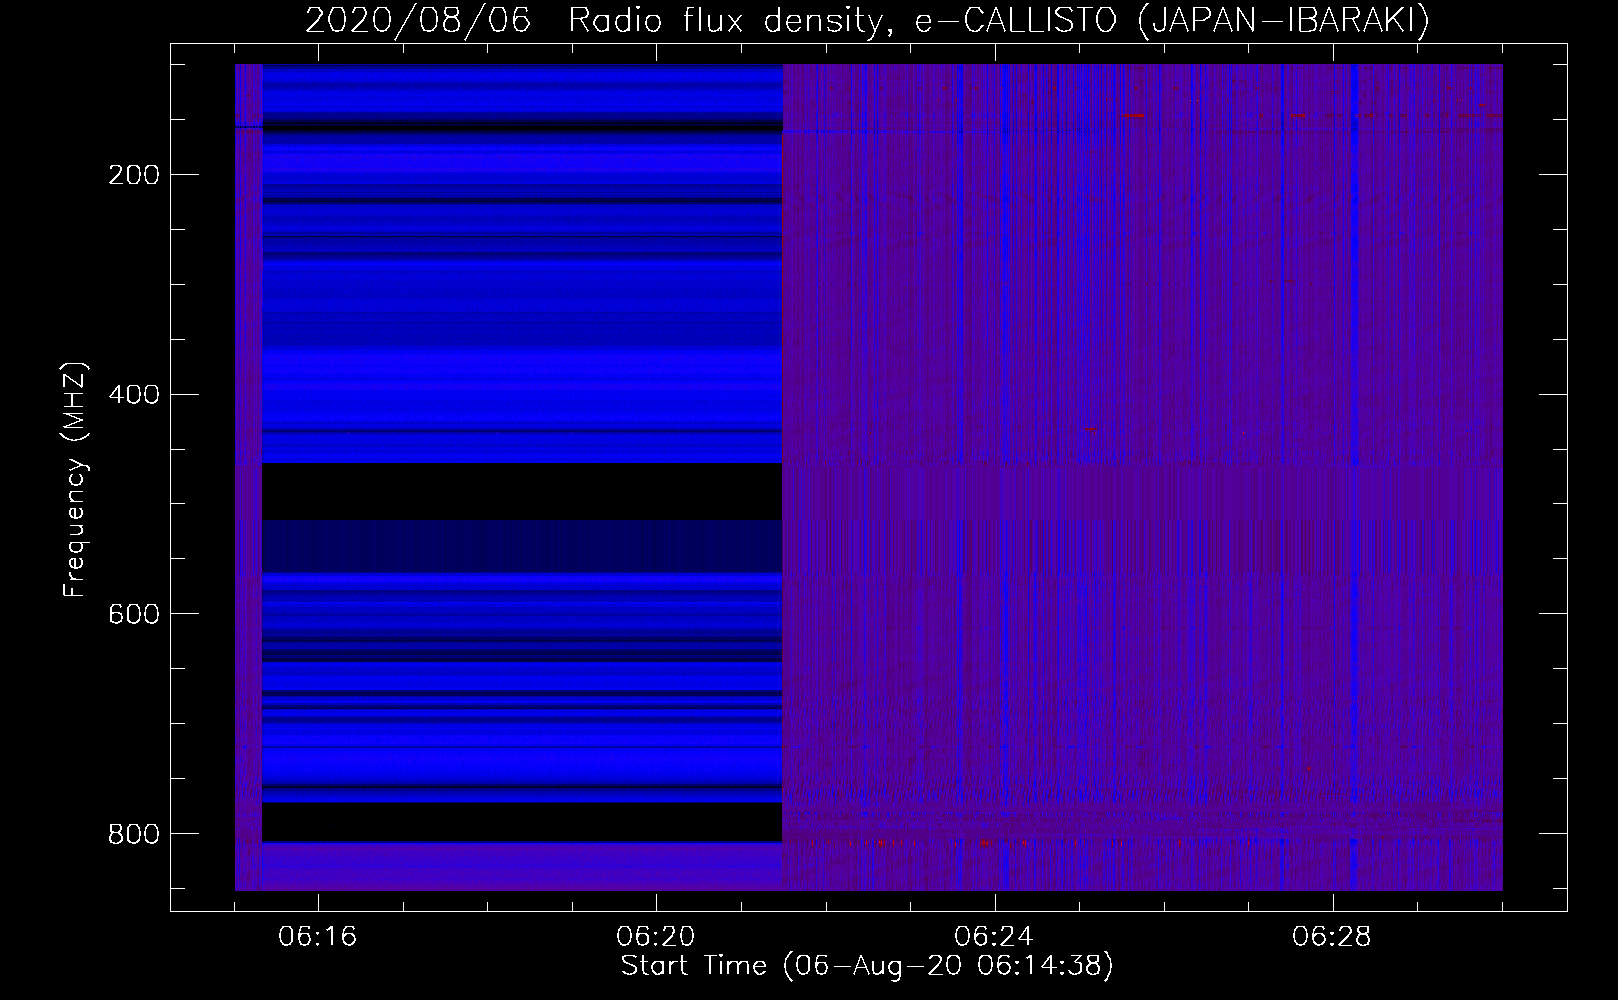Click the plot title mentioning e-CALLISTO (JAPAN-IBARAKI)
The width and height of the screenshot is (1618, 1000).
click(867, 21)
